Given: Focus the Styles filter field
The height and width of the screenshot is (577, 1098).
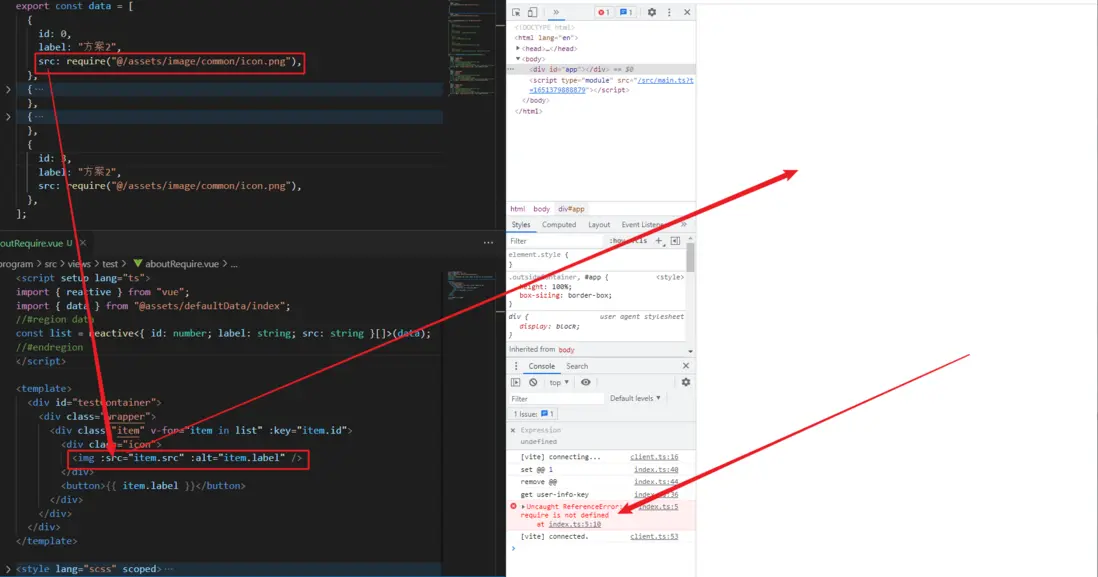Looking at the screenshot, I should click(555, 241).
